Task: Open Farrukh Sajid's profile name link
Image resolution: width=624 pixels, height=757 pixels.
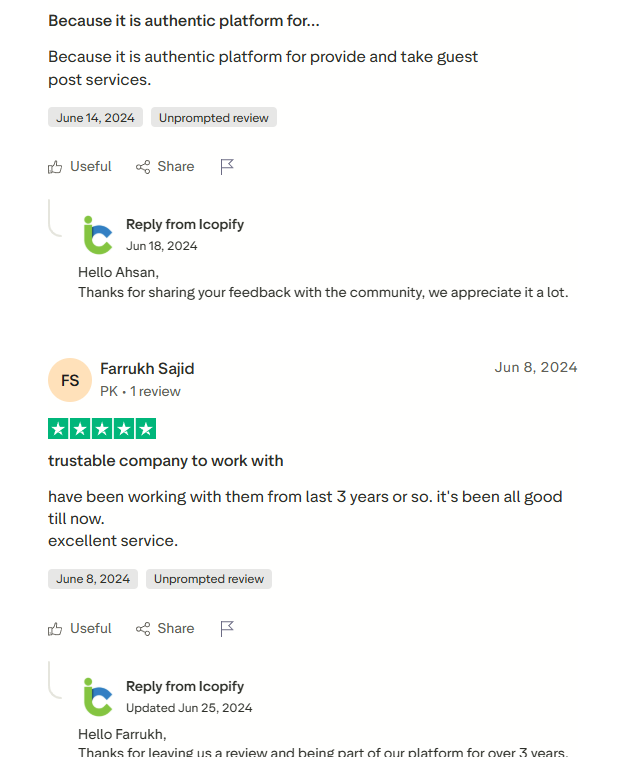Action: [147, 369]
